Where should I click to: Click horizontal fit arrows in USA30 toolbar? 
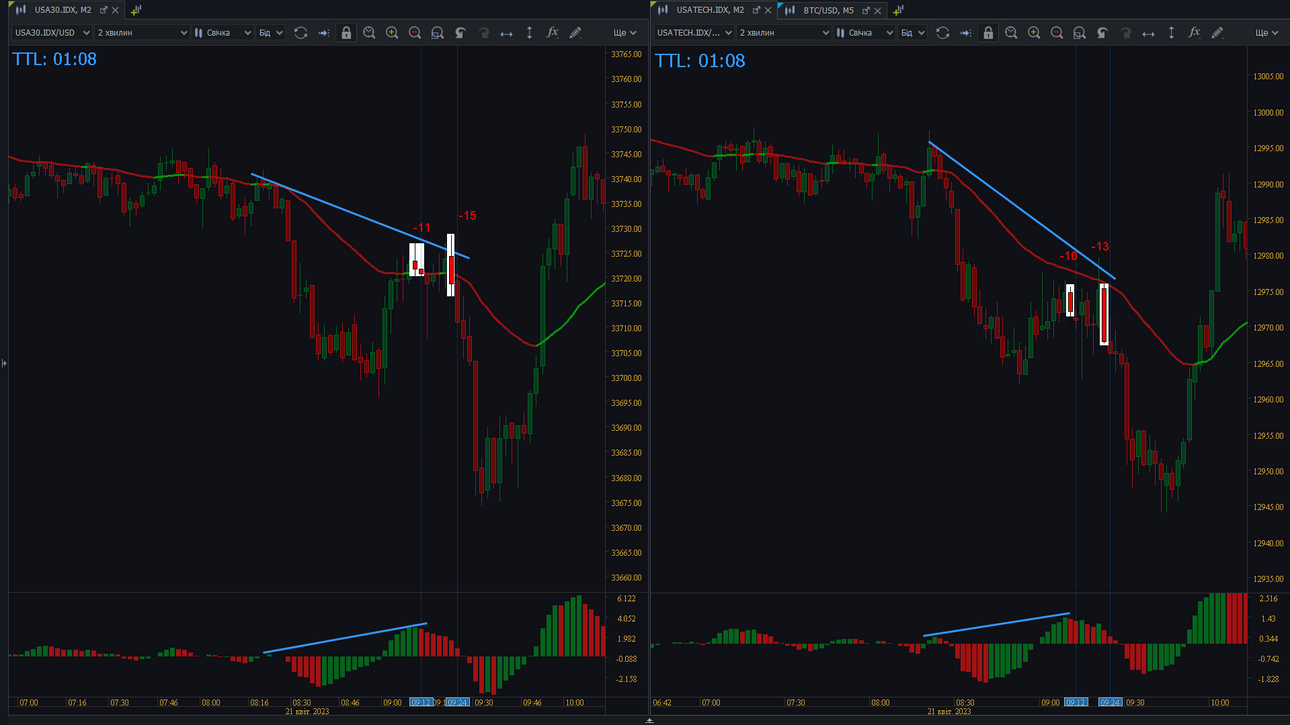(506, 33)
